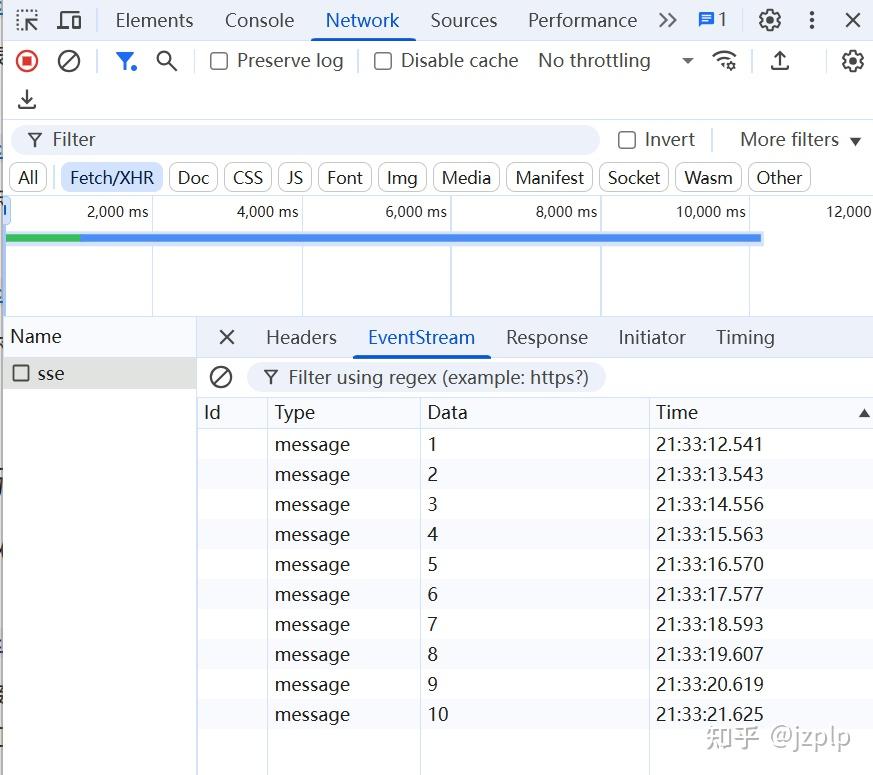Clear the EventStream messages list

tap(221, 377)
